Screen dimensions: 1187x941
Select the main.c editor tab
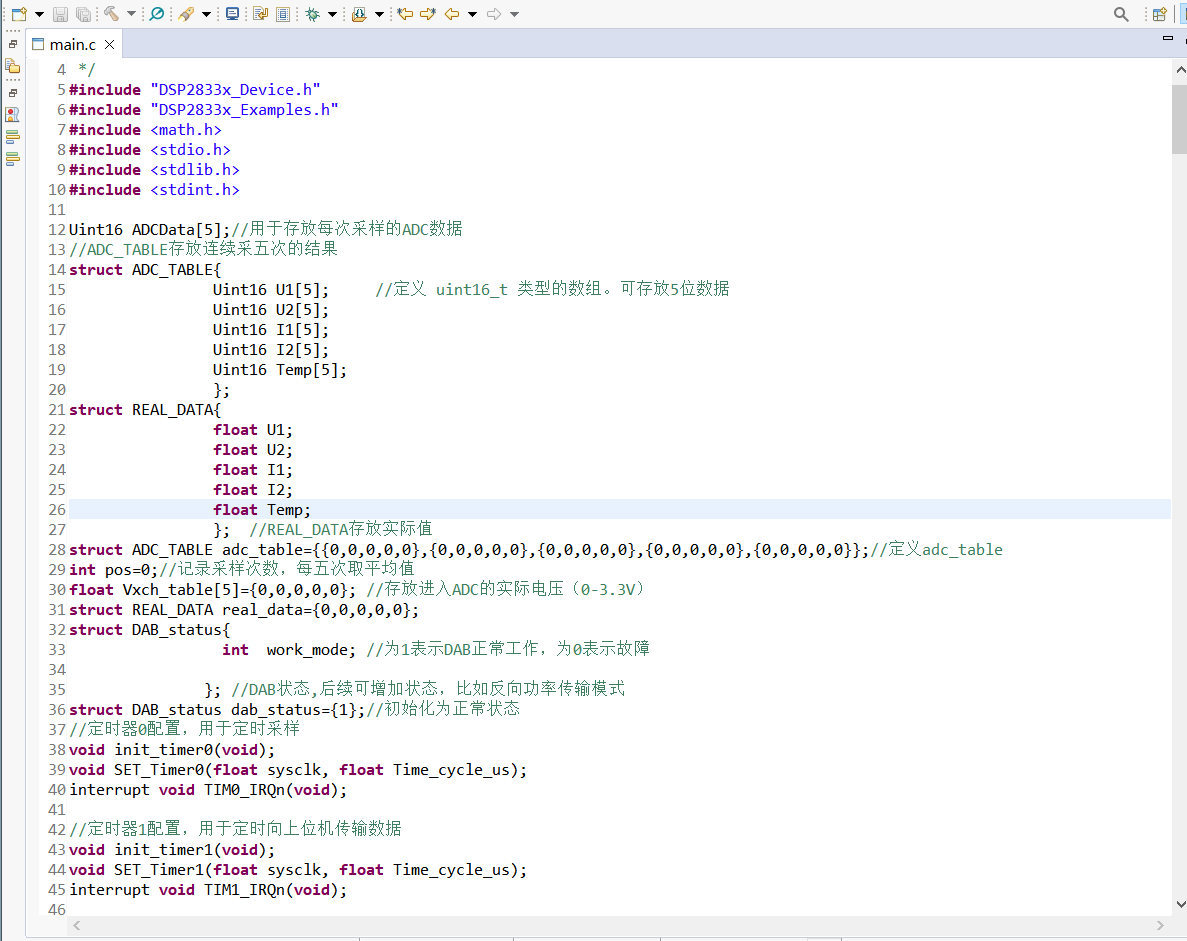coord(73,44)
